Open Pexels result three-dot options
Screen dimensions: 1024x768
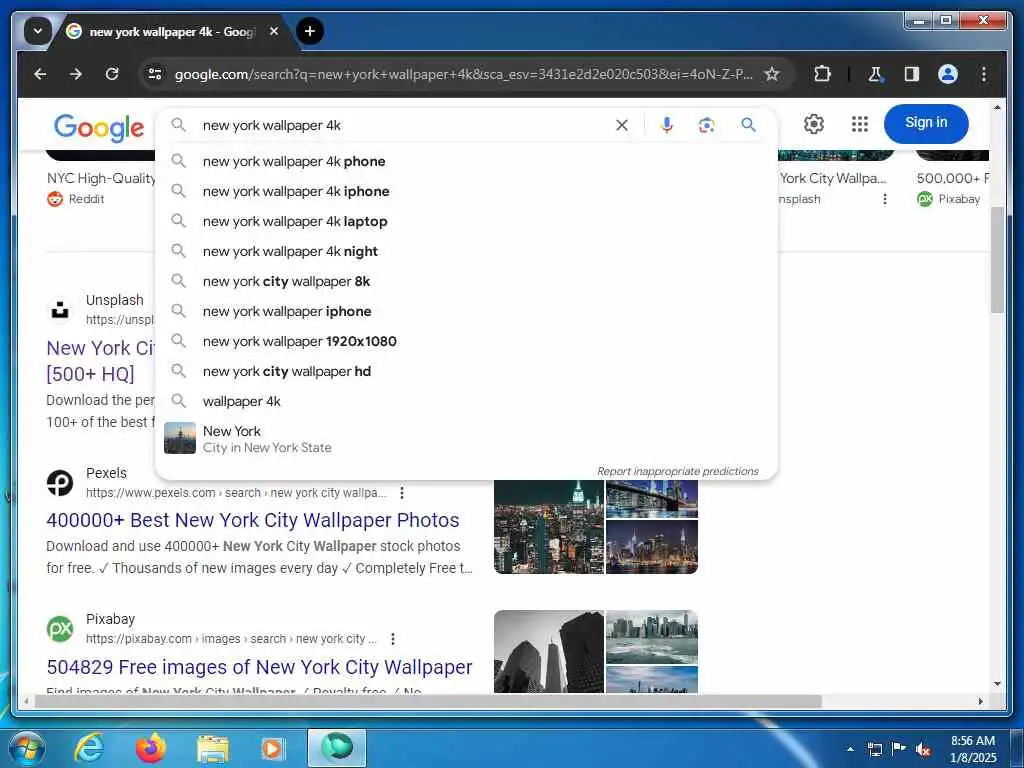[x=402, y=493]
